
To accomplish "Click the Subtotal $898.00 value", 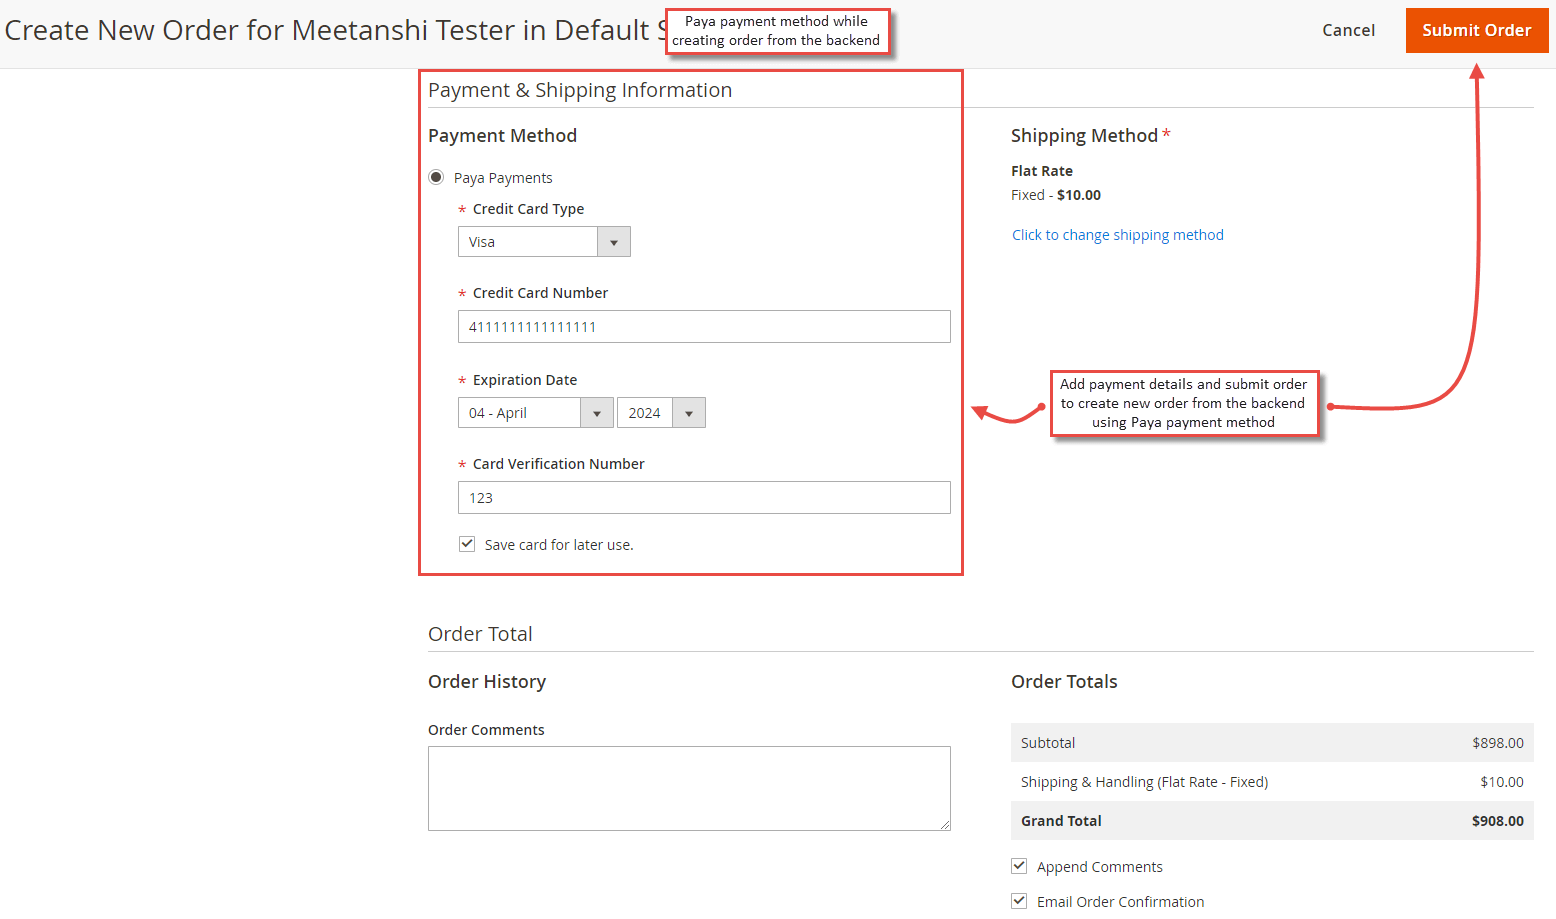I will coord(1497,743).
